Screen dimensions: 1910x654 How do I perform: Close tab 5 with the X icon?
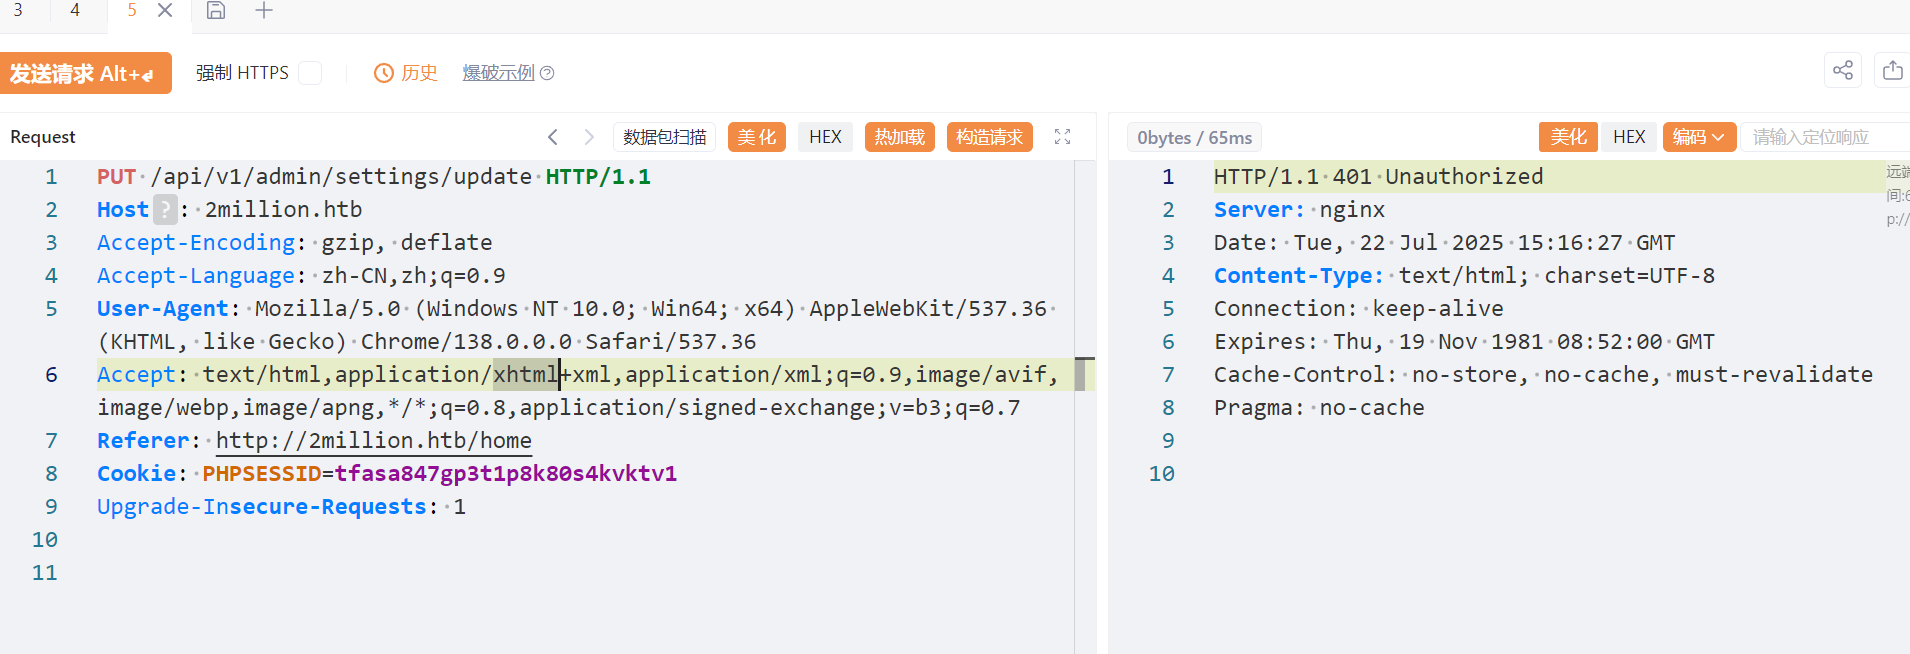pyautogui.click(x=166, y=11)
